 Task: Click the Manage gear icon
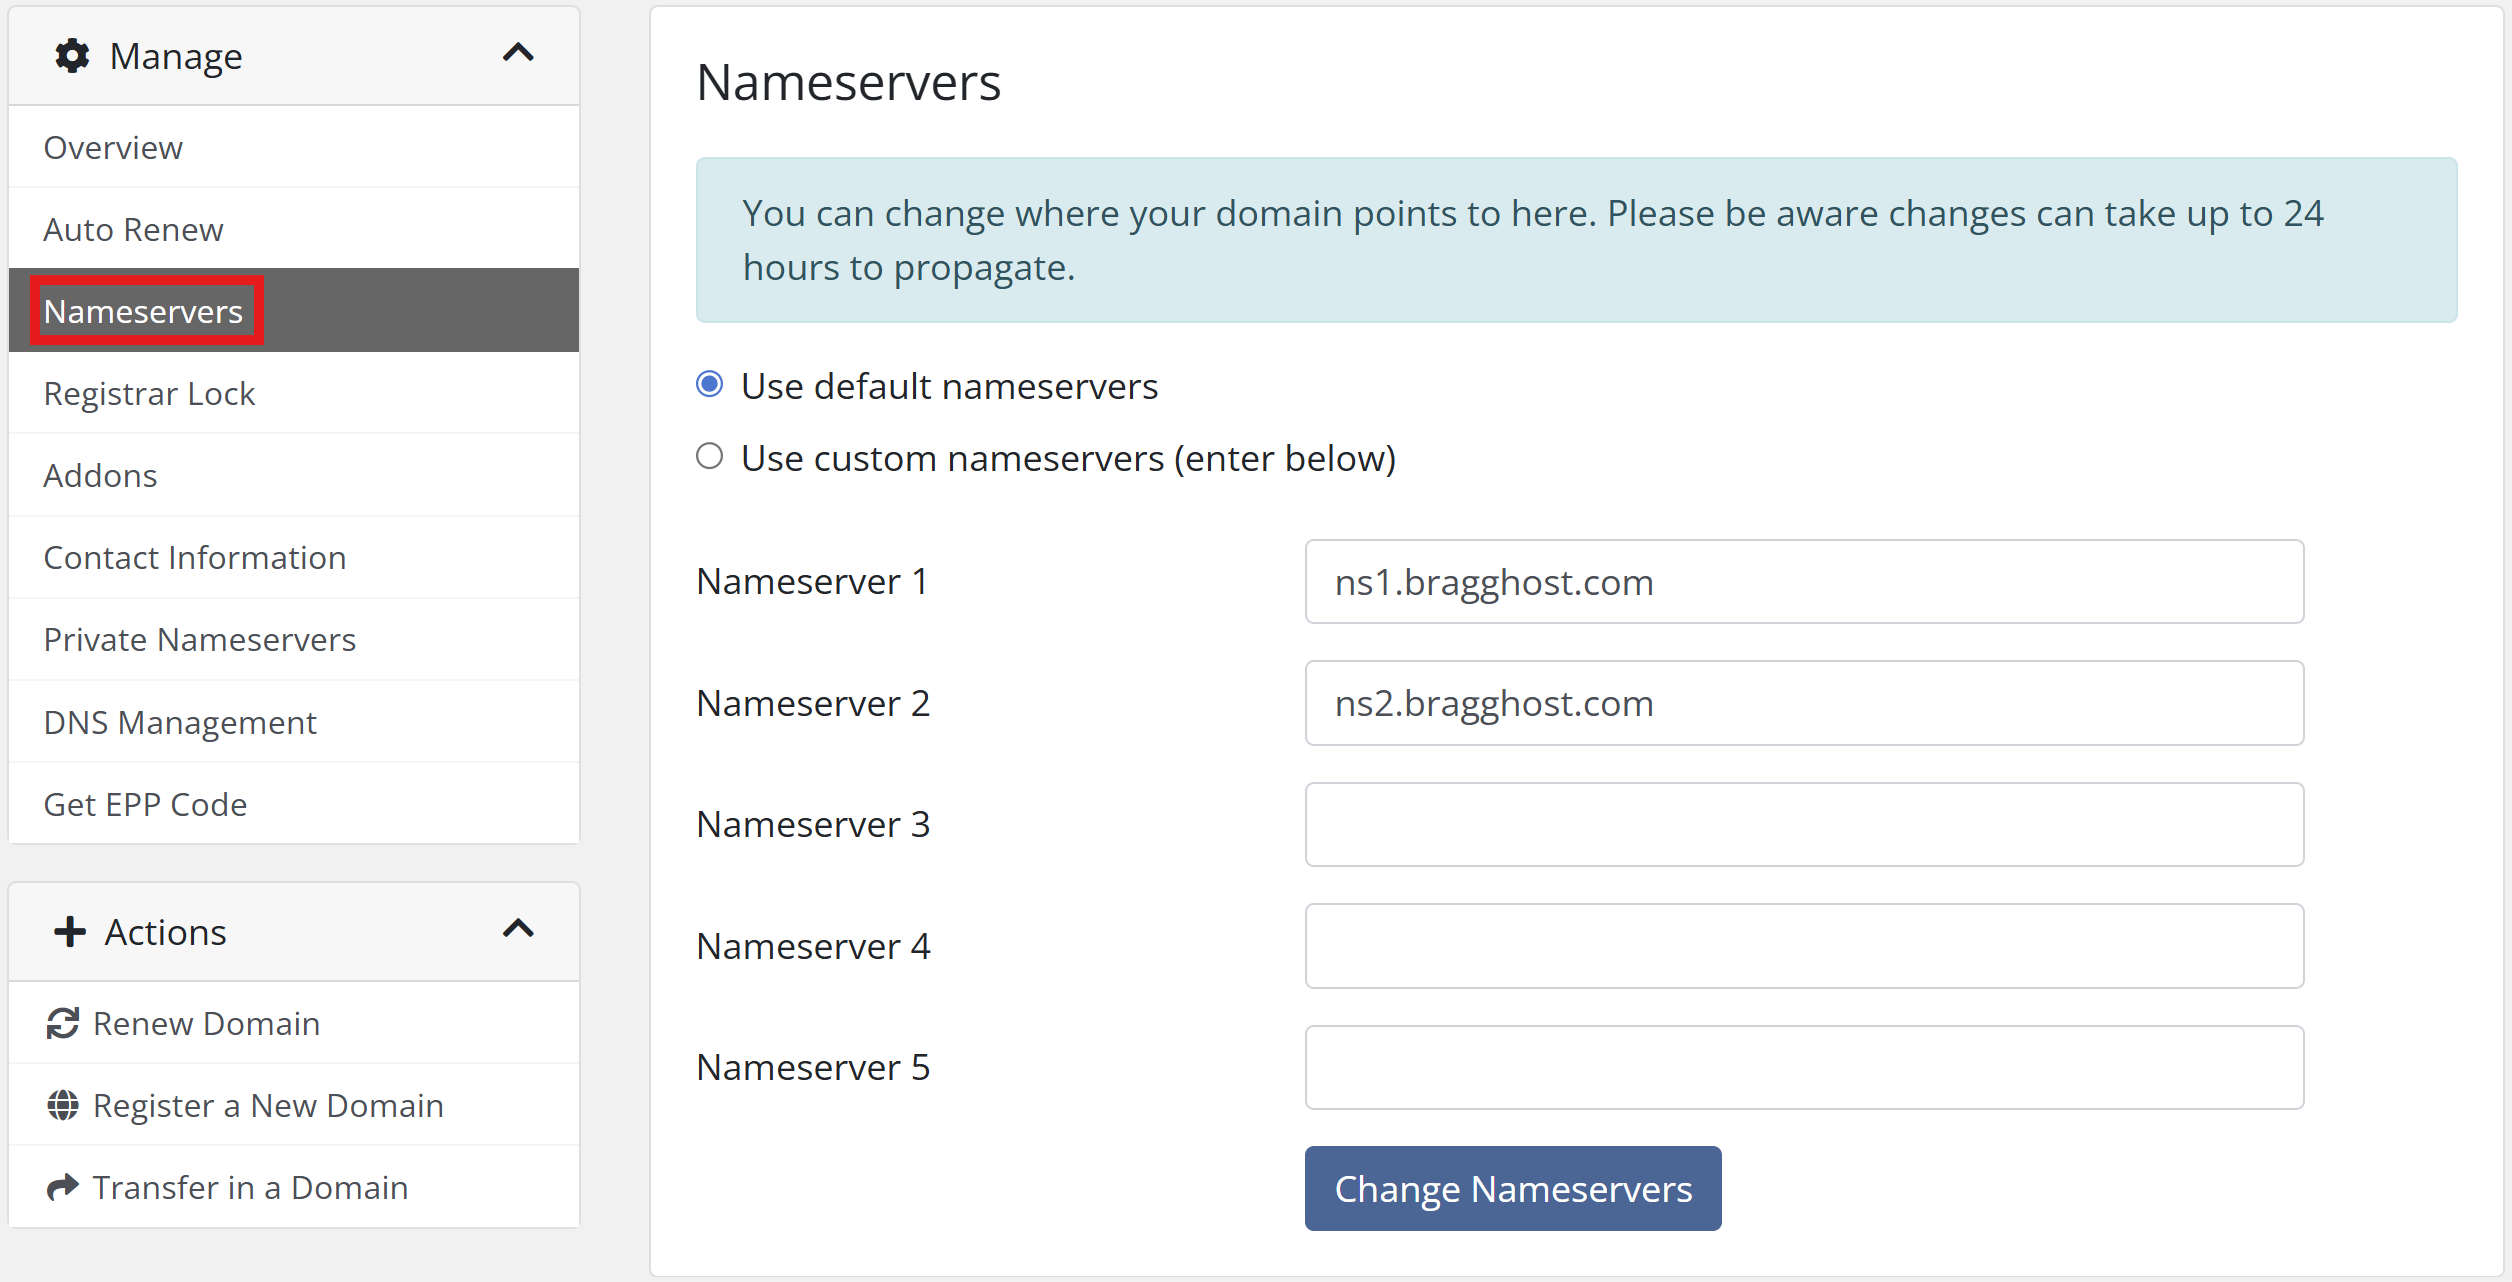[x=72, y=56]
